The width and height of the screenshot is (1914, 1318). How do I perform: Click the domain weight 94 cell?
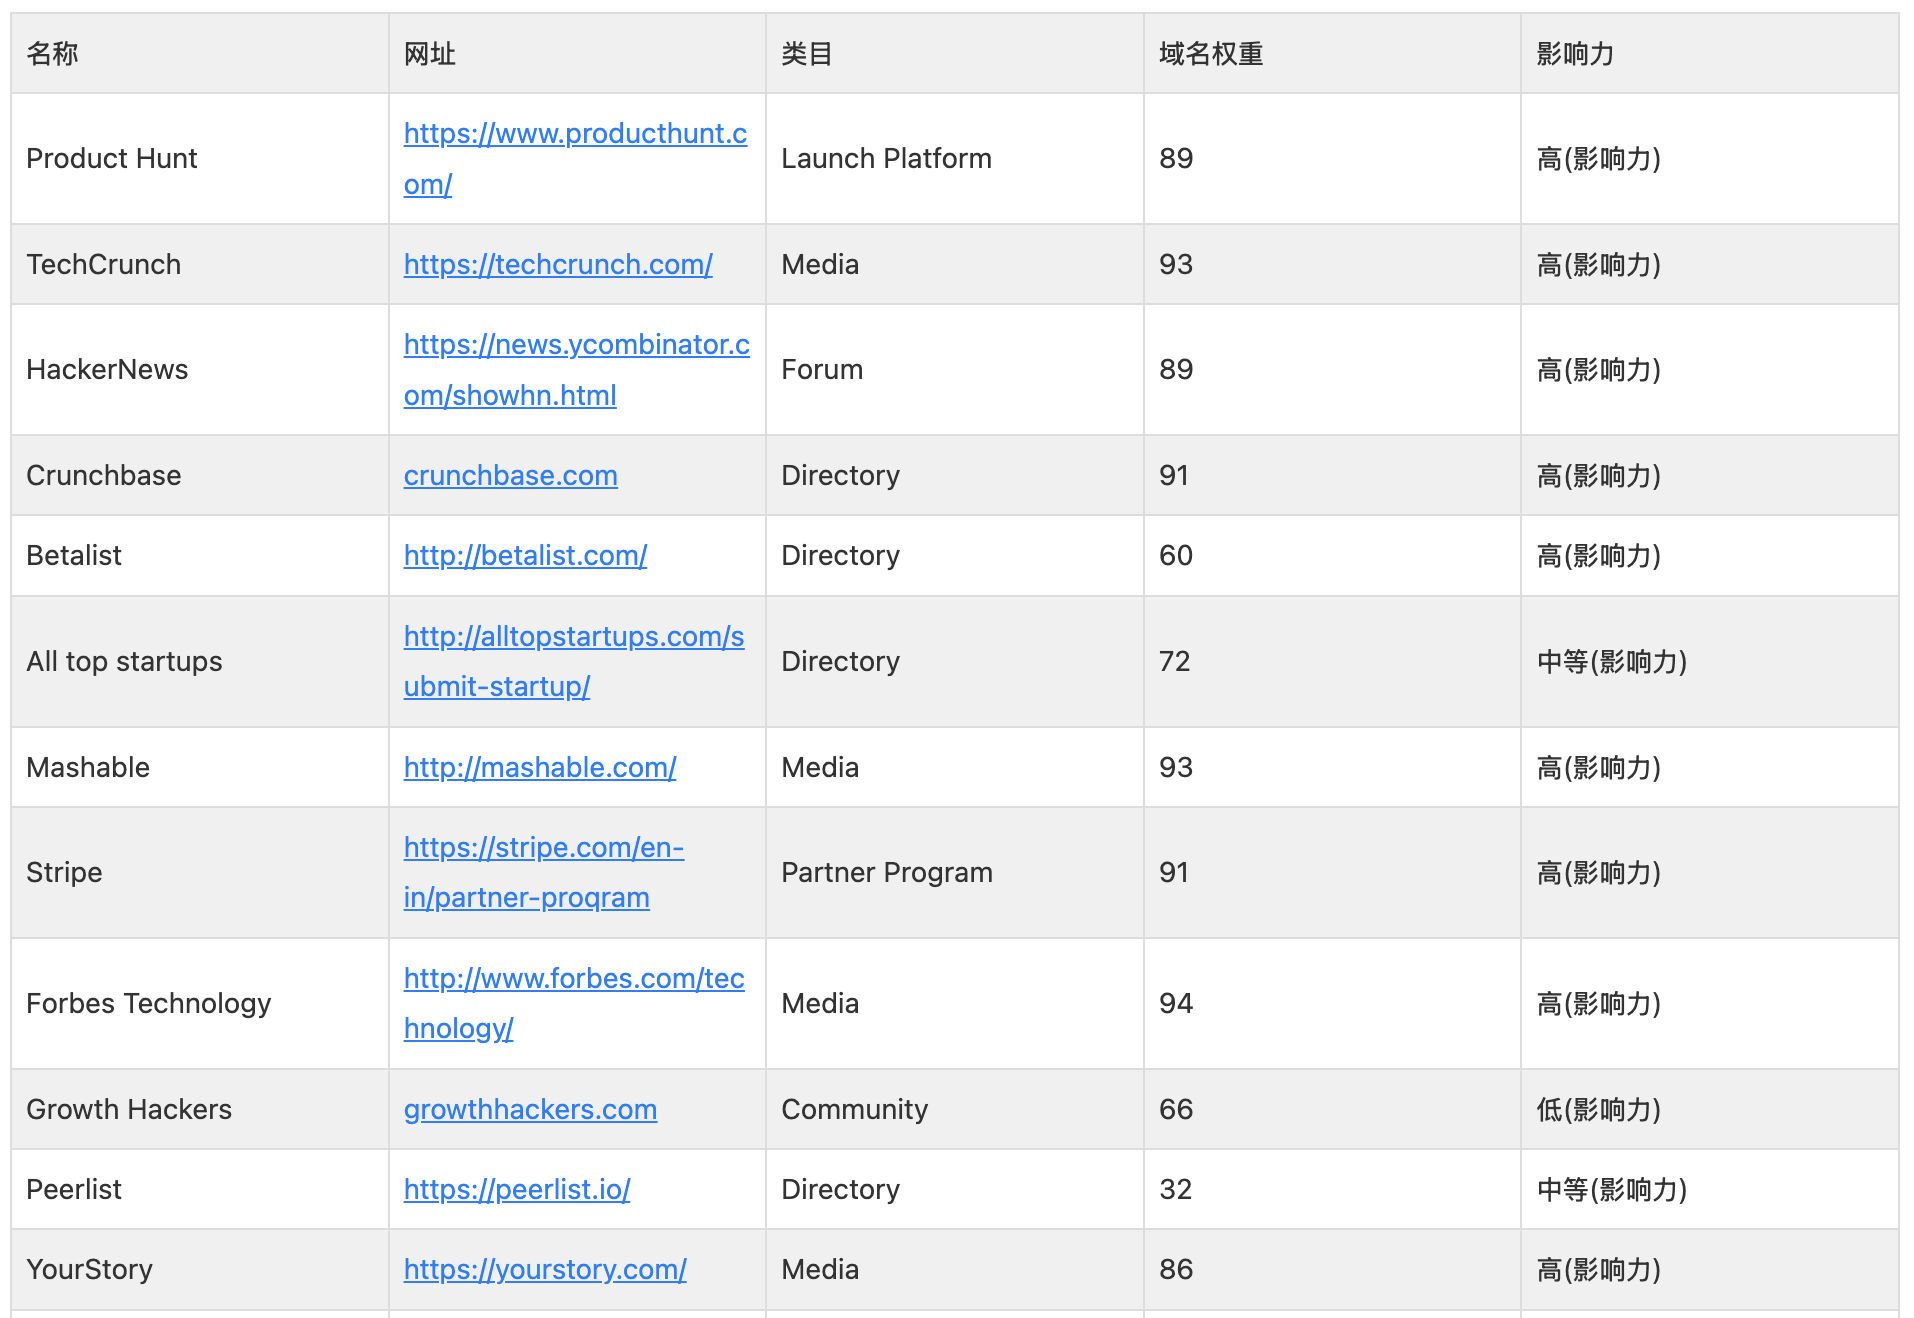tap(1332, 1003)
